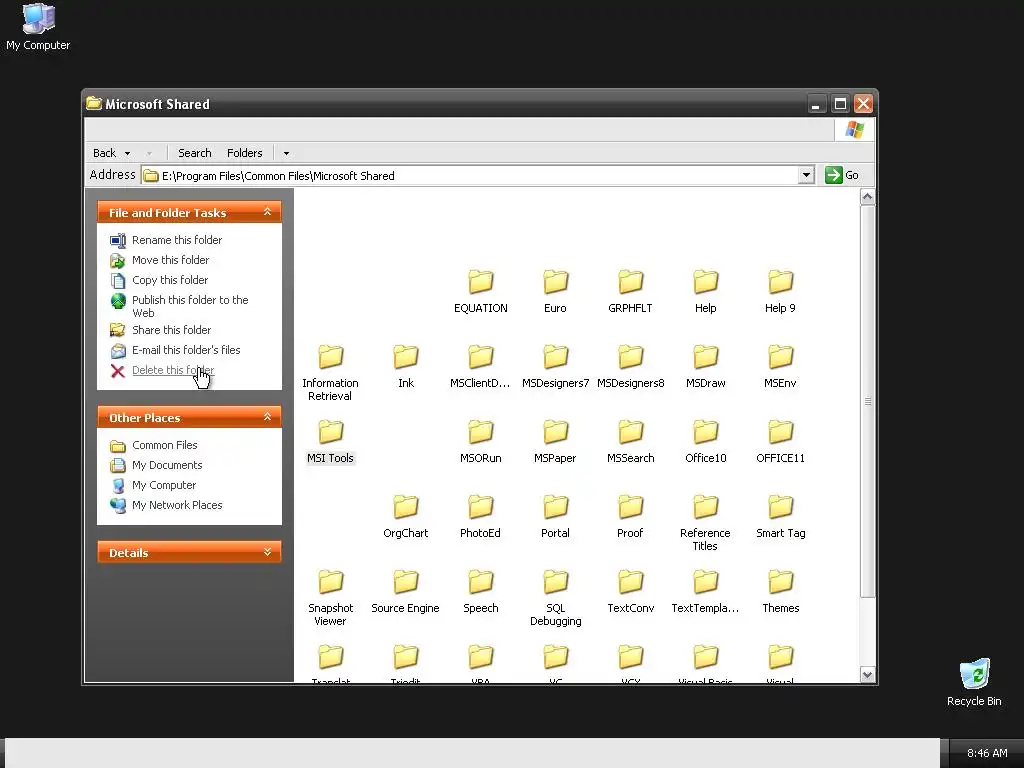This screenshot has width=1024, height=768.
Task: Collapse the Other Places panel
Action: pyautogui.click(x=267, y=417)
